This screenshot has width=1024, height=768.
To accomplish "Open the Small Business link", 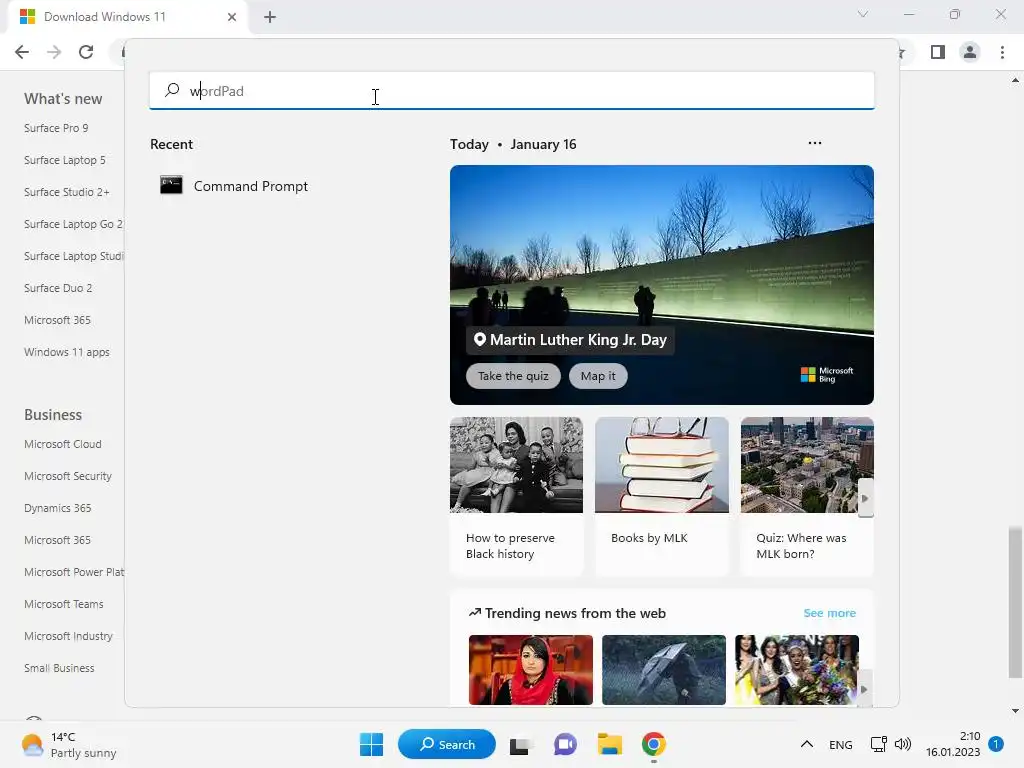I will [59, 668].
